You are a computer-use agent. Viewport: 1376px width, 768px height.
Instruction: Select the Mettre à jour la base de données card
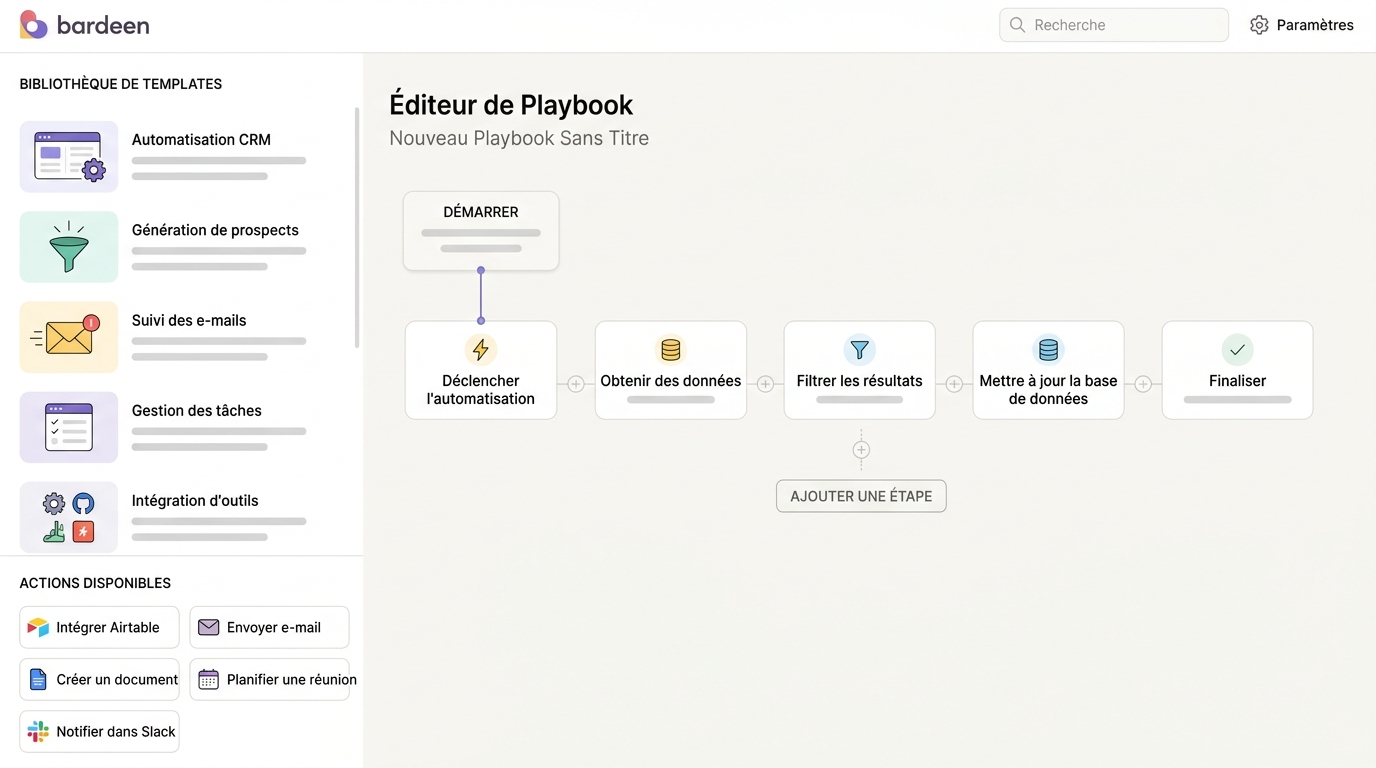click(1048, 370)
